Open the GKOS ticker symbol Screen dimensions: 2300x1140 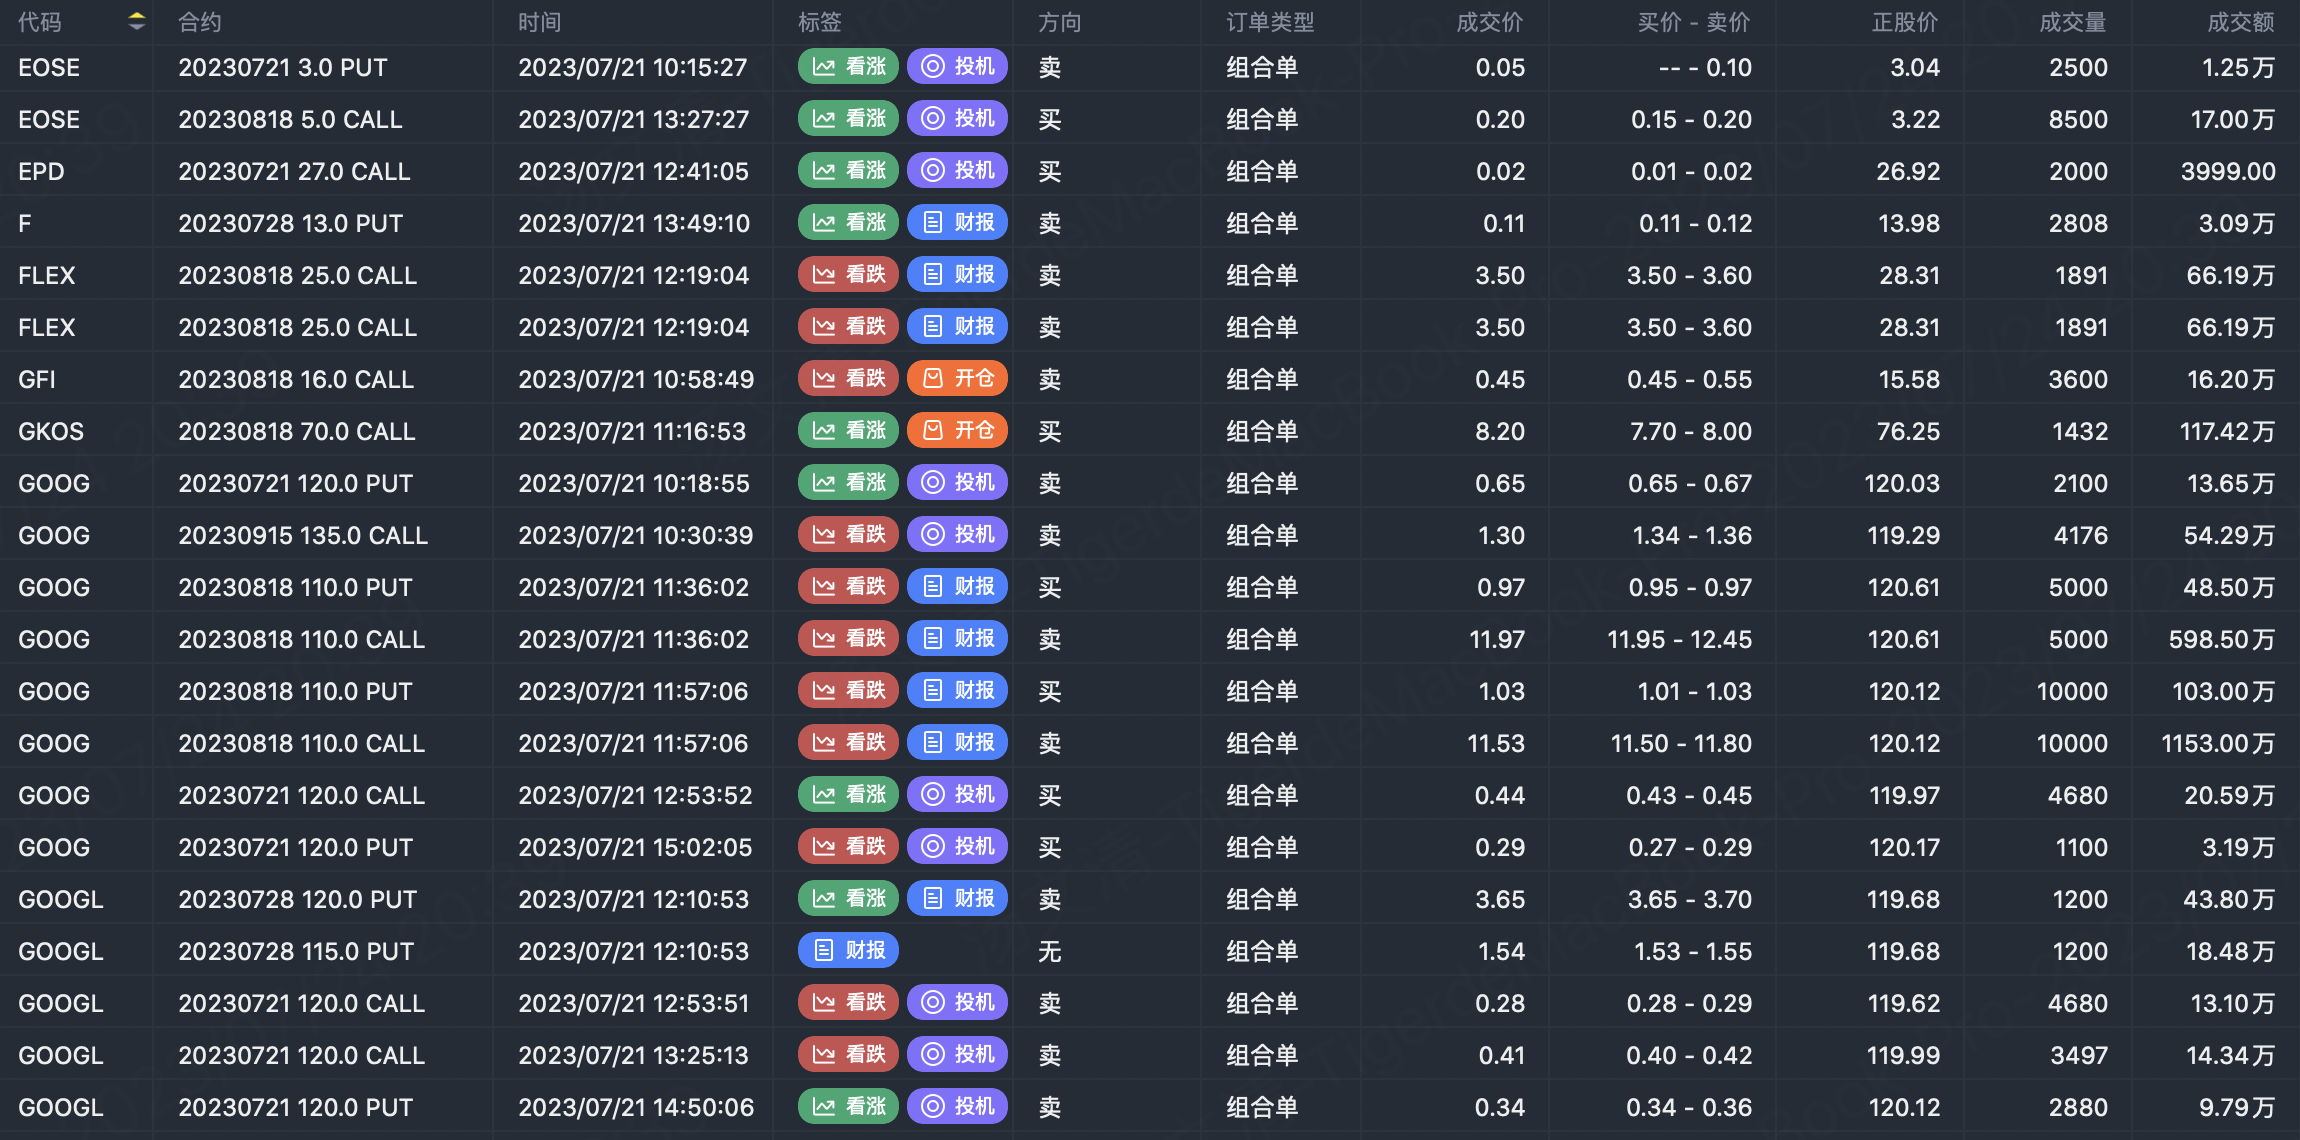tap(51, 431)
